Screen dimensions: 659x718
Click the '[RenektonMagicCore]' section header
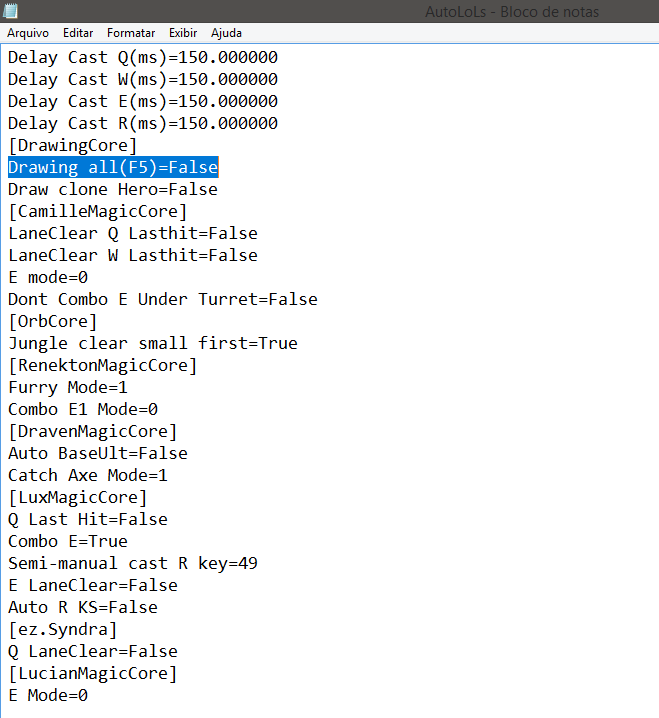103,365
